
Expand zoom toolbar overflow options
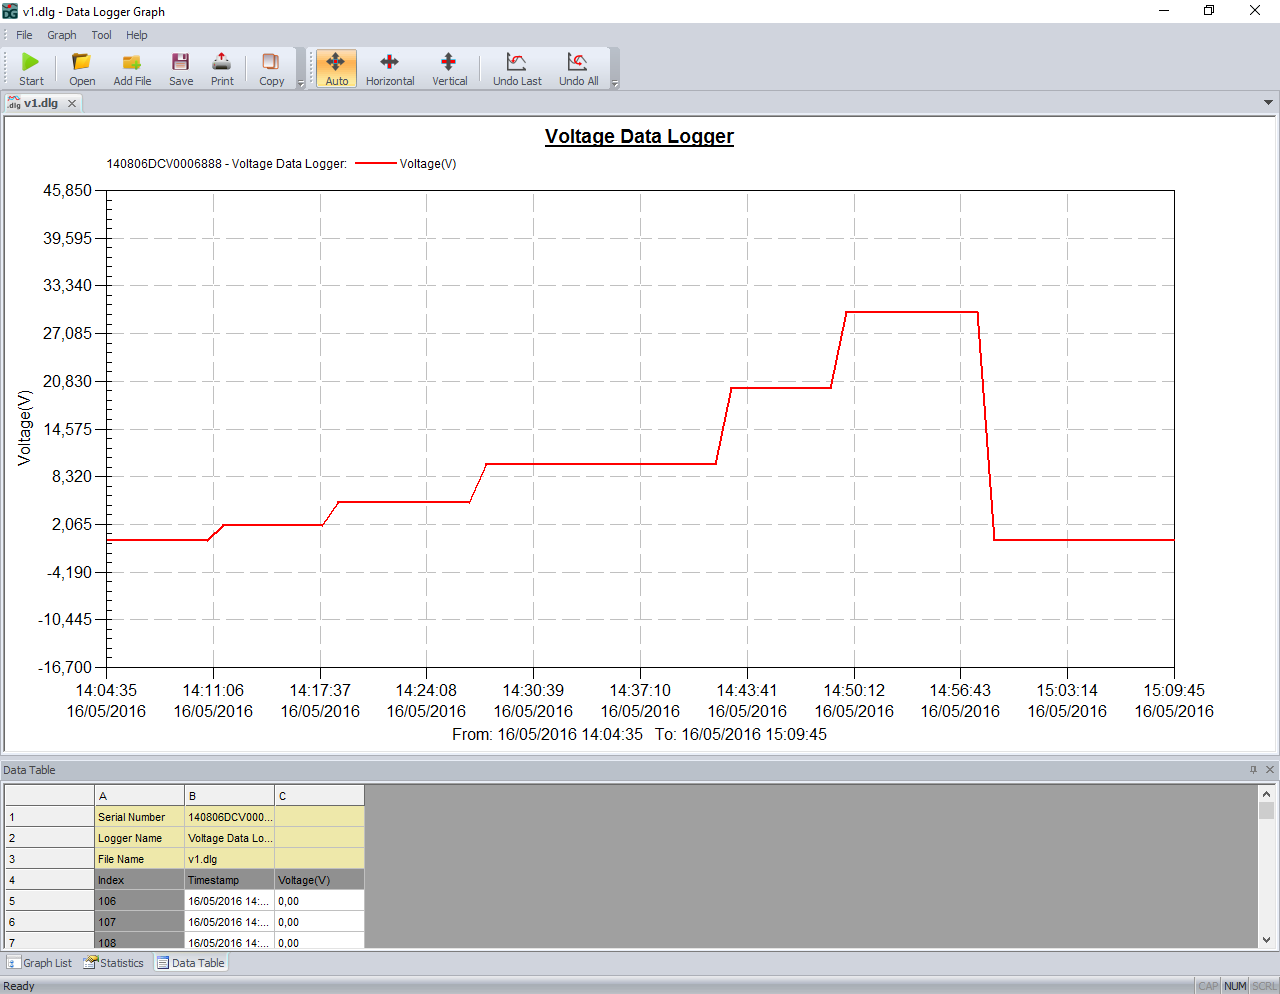(x=615, y=84)
